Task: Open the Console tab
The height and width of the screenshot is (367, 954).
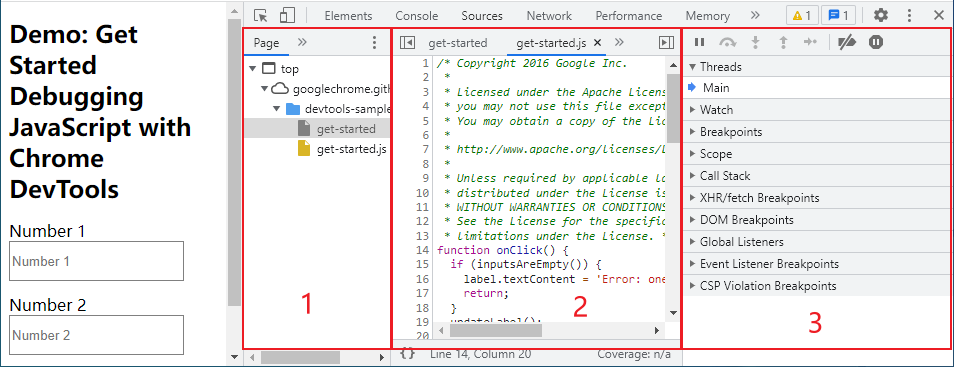Action: (417, 16)
